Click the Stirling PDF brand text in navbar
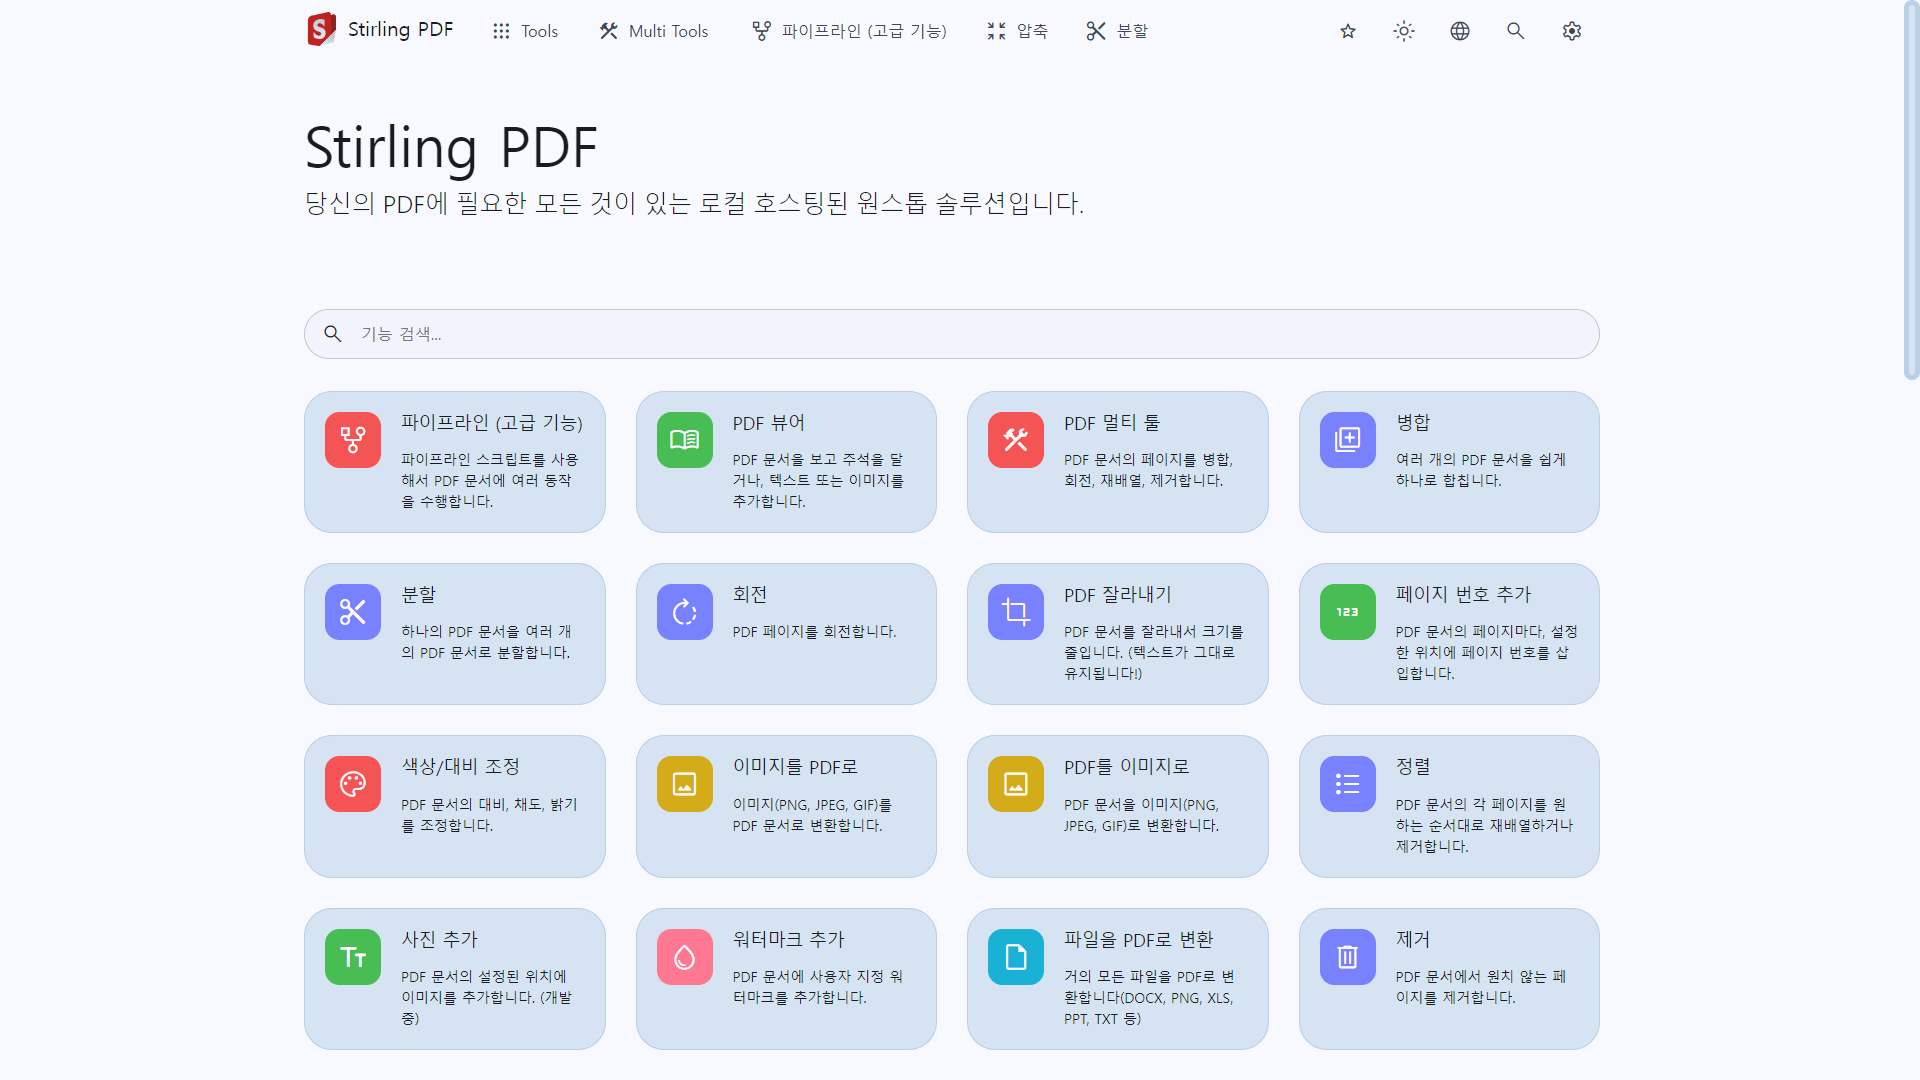Image resolution: width=1920 pixels, height=1080 pixels. [x=400, y=30]
